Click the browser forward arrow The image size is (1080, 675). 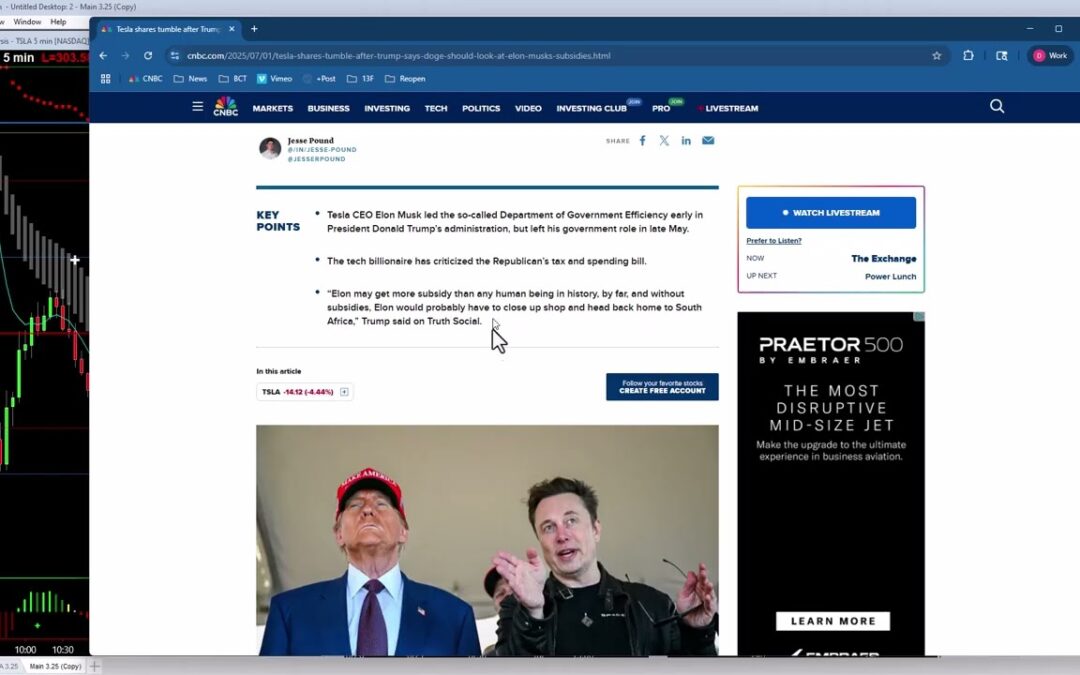[125, 56]
